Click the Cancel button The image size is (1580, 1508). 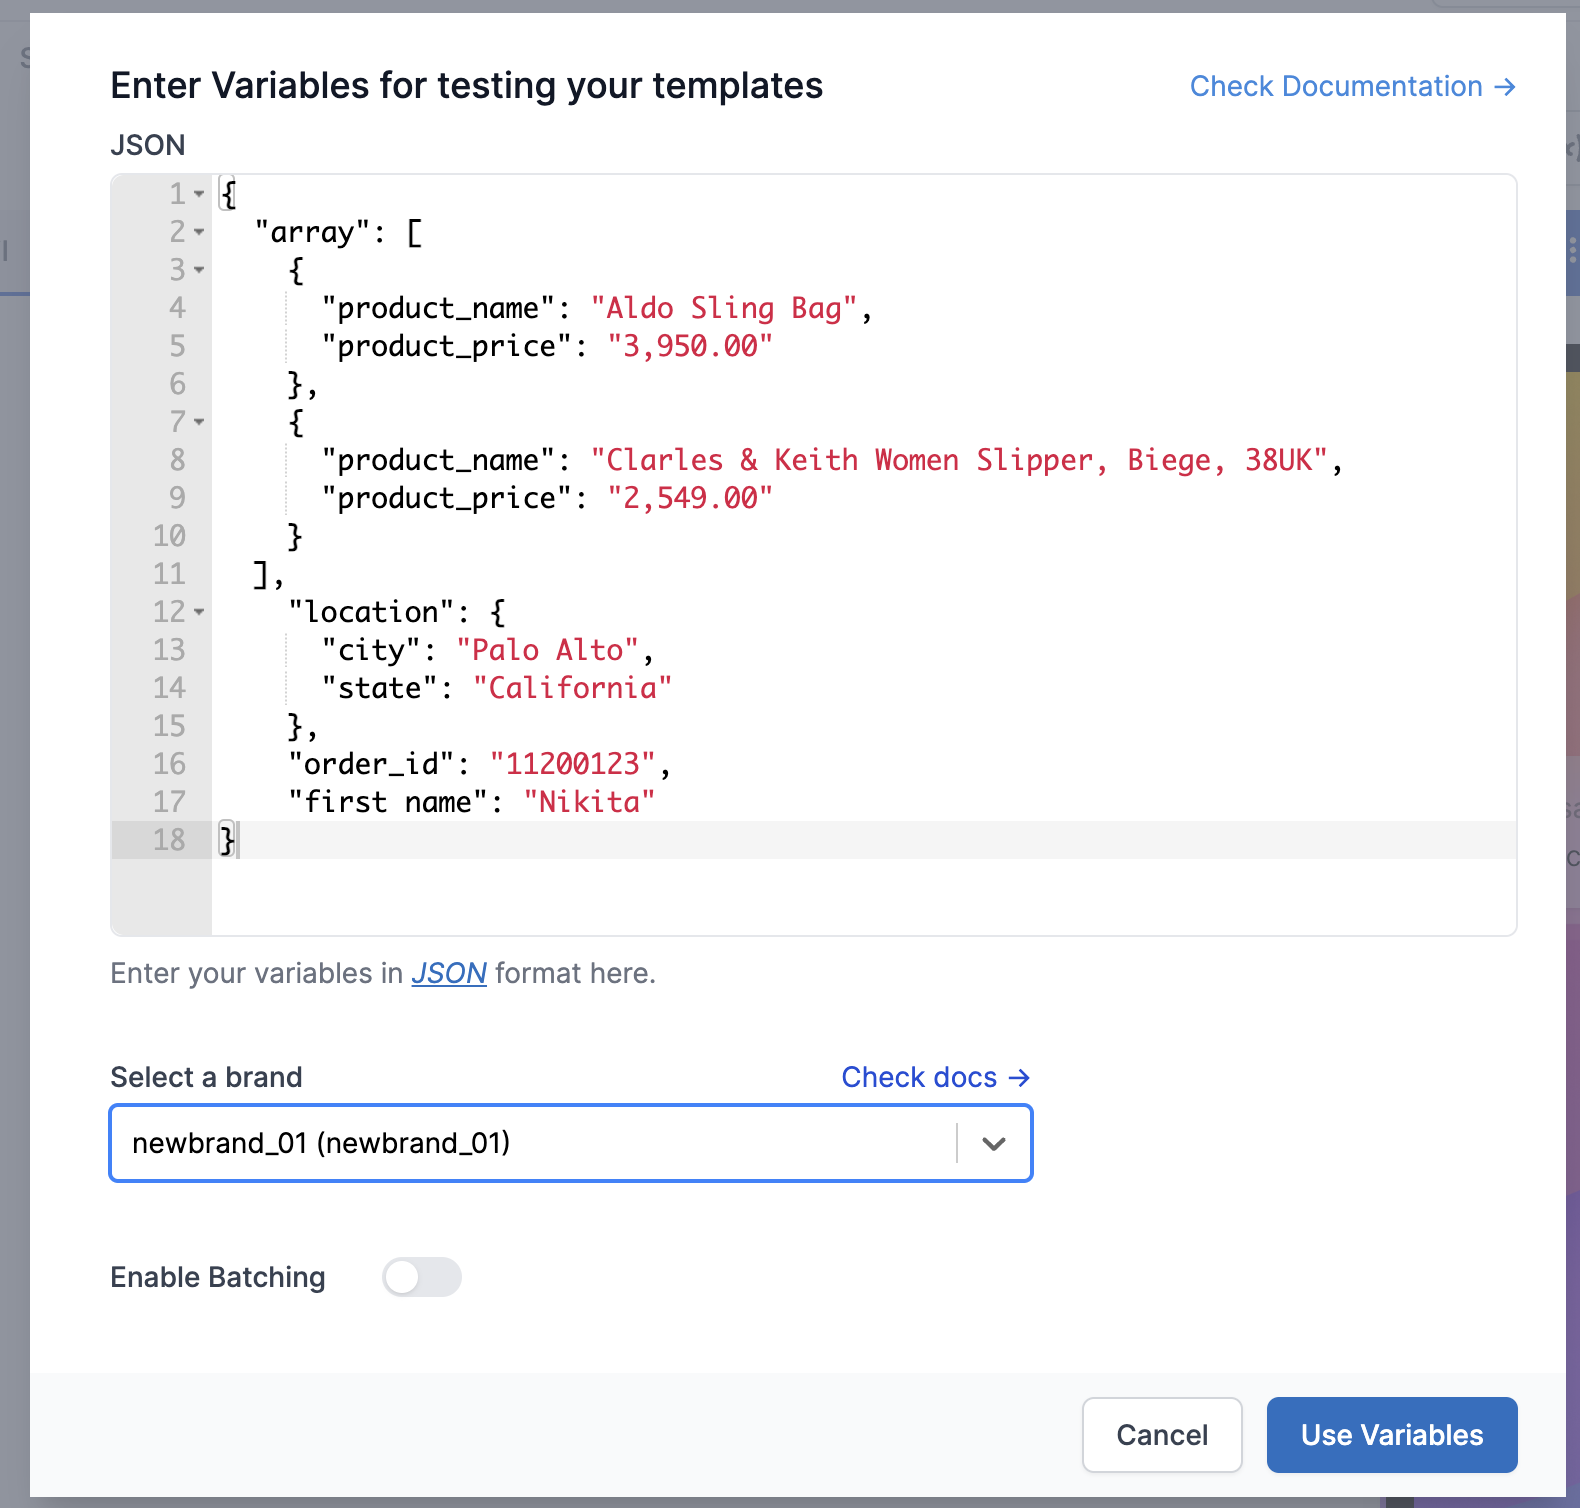tap(1162, 1435)
